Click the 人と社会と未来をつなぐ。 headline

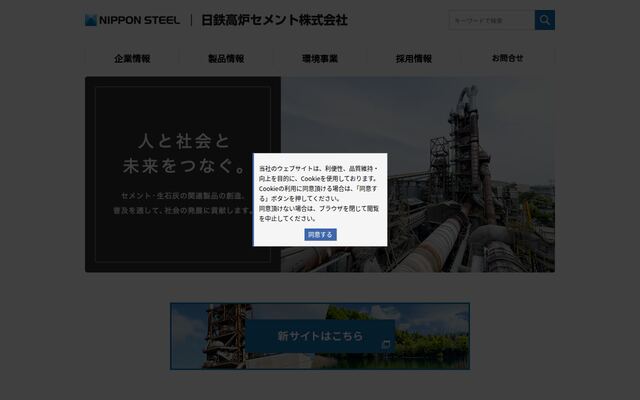pos(184,153)
